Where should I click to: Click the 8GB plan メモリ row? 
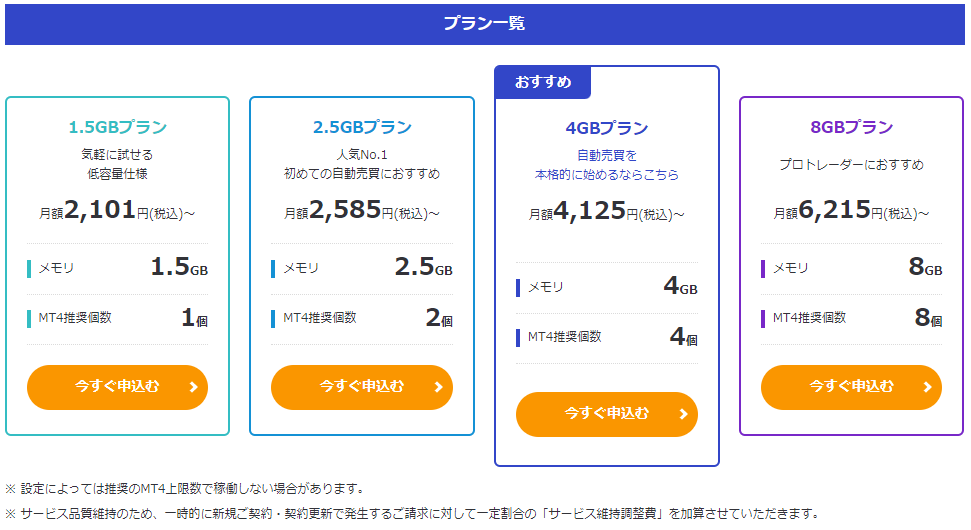point(851,268)
